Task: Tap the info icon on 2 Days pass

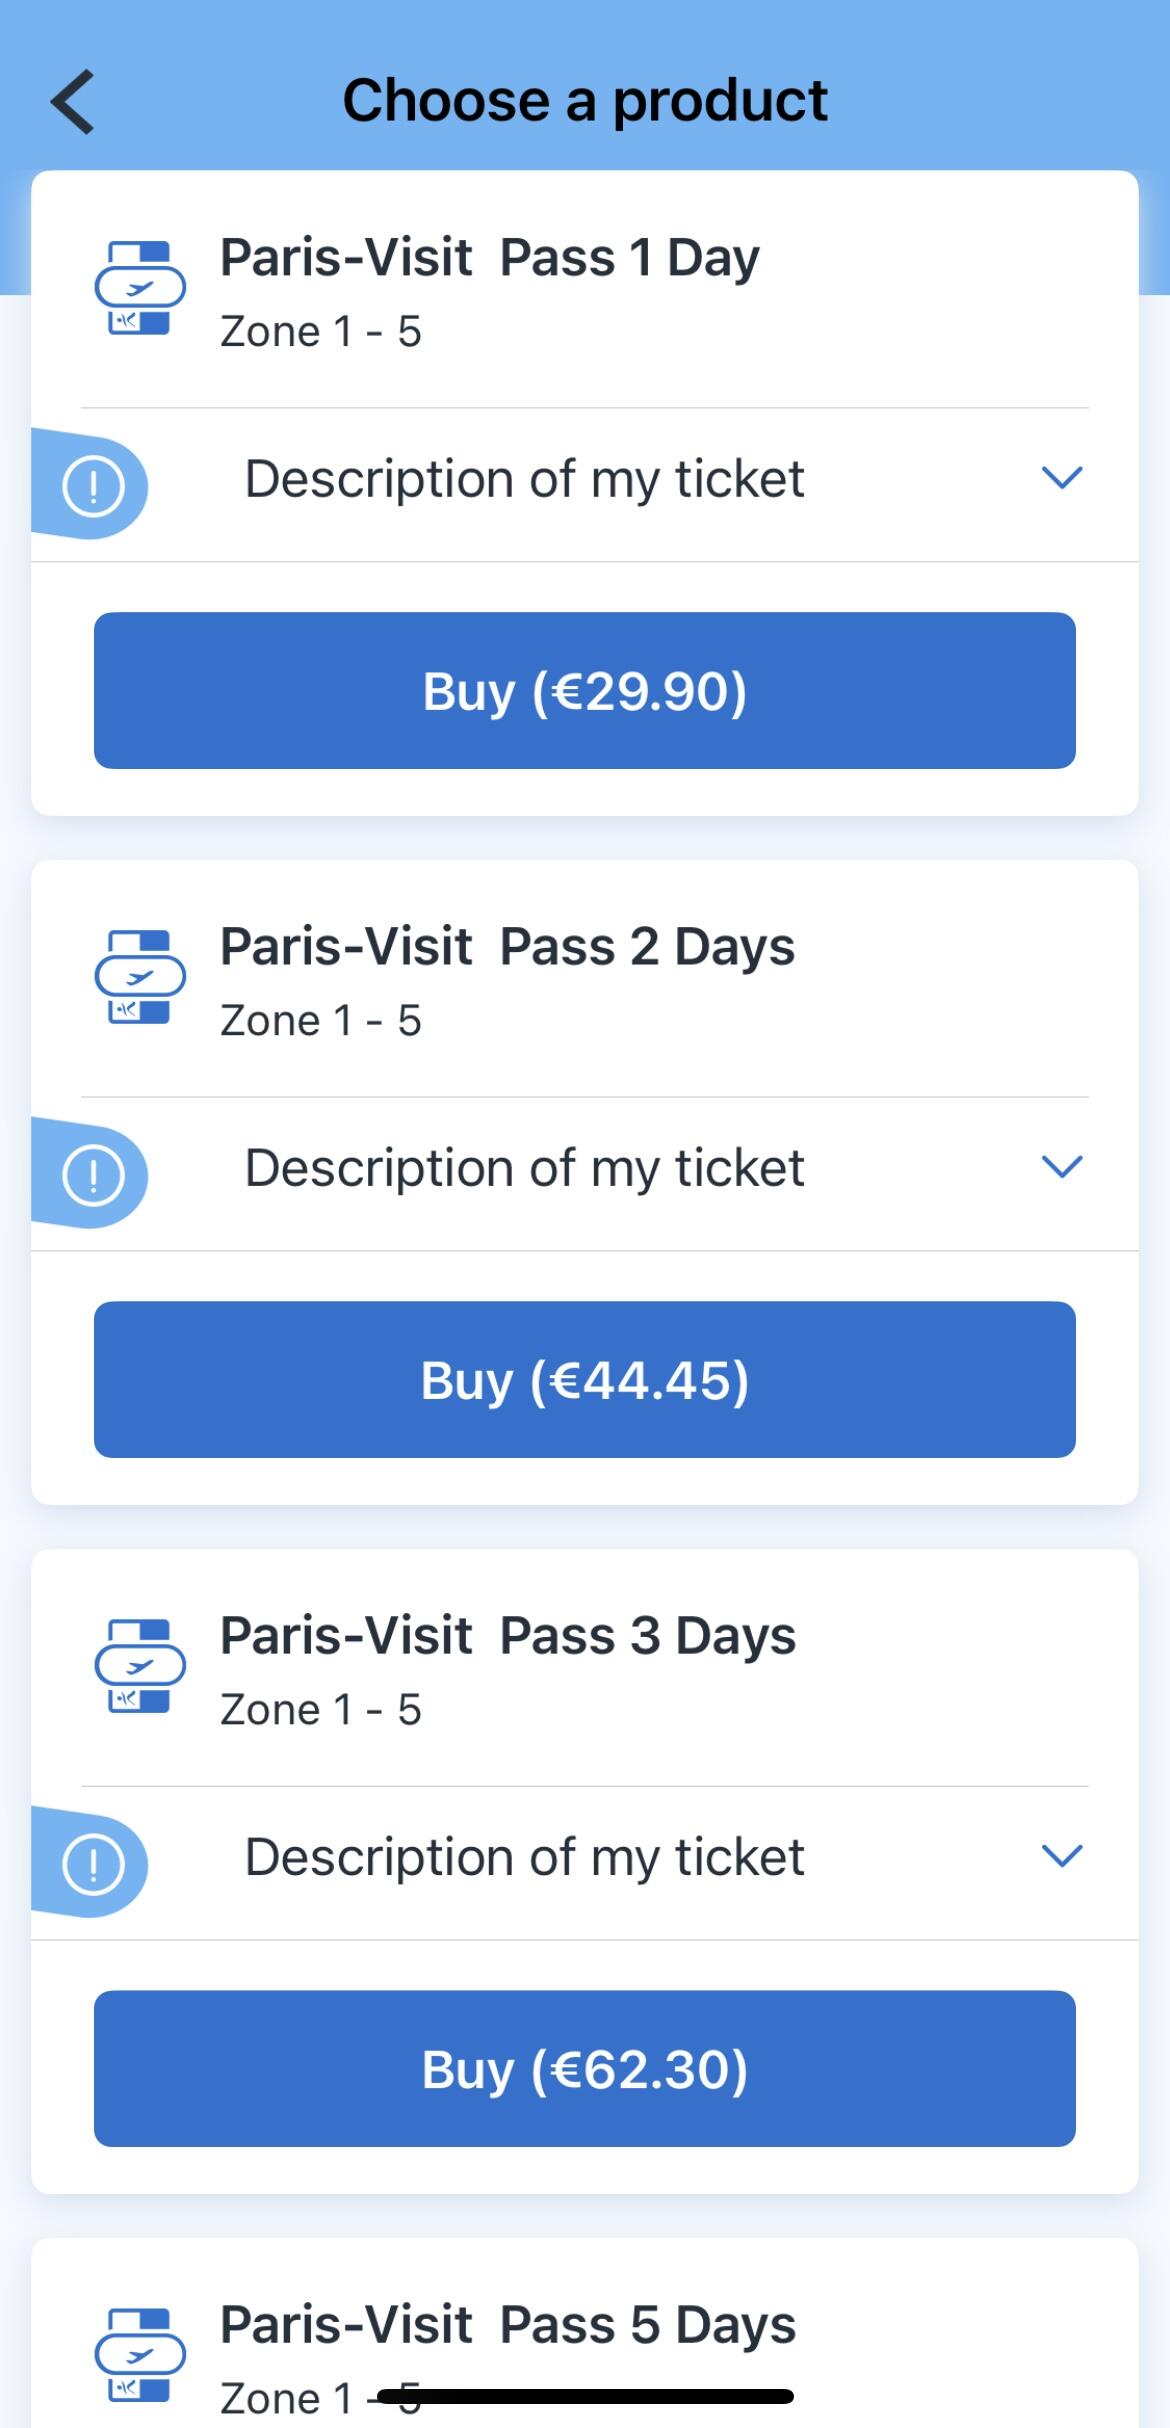Action: point(93,1174)
